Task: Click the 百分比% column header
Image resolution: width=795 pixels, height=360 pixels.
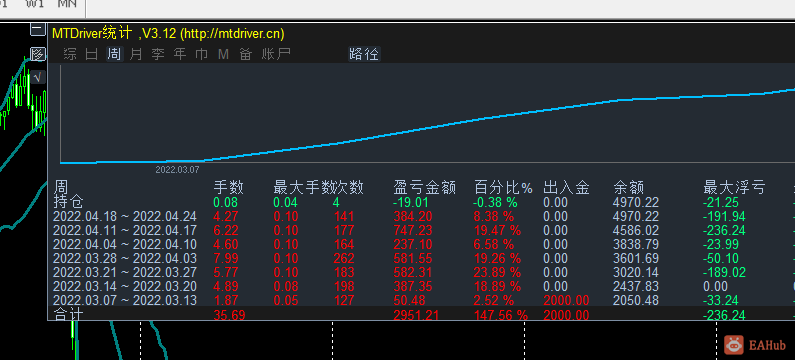Action: point(503,188)
